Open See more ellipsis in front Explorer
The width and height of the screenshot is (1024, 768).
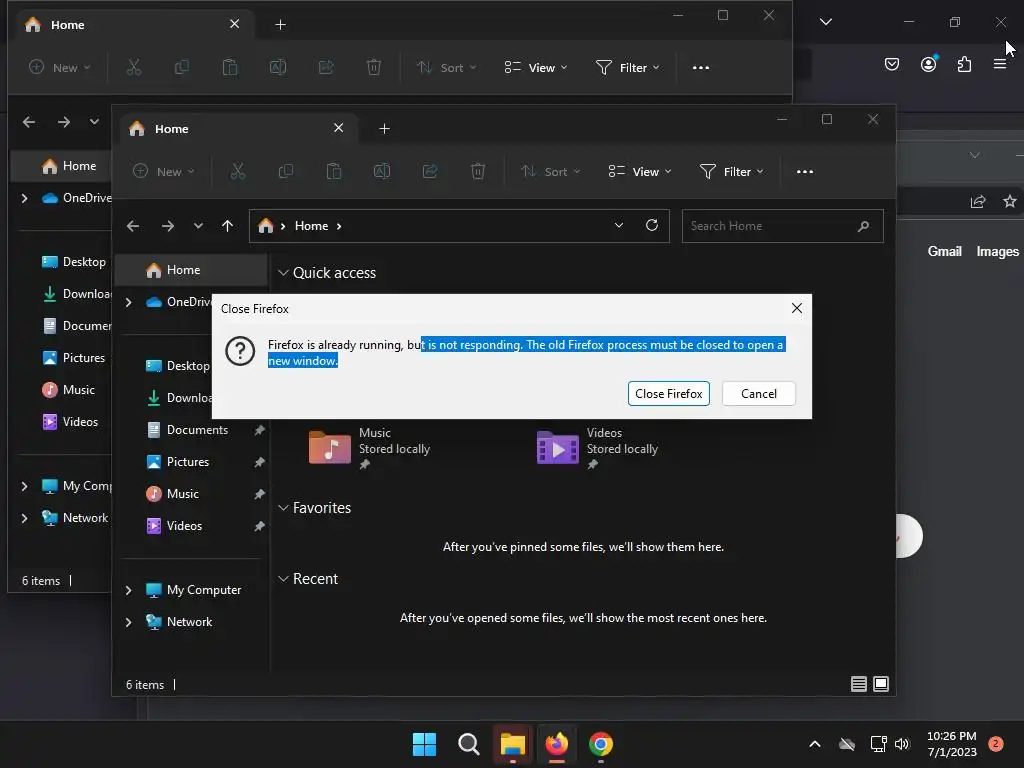(805, 171)
